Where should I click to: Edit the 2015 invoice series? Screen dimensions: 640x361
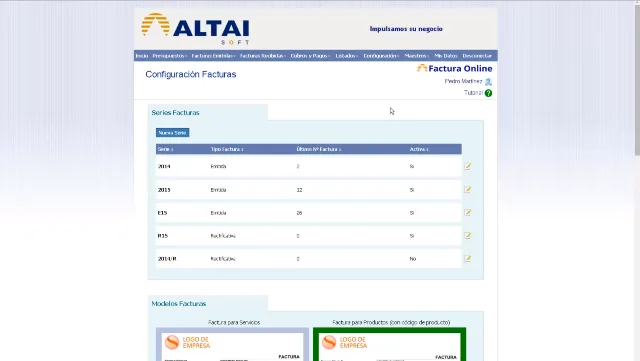click(x=467, y=189)
